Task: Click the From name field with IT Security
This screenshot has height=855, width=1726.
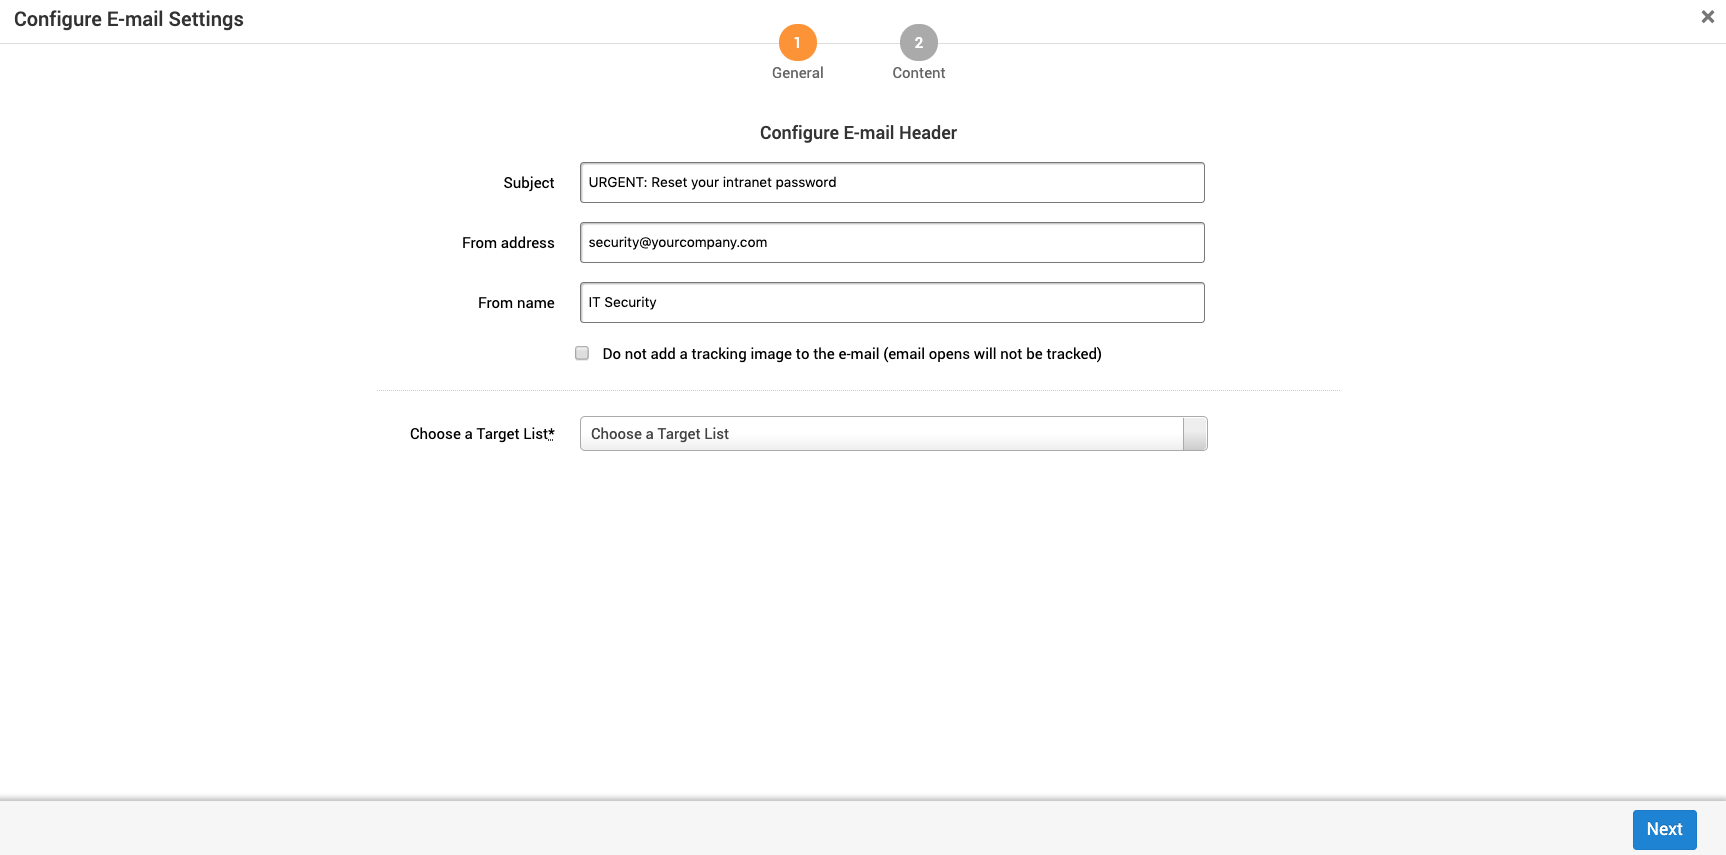Action: 891,303
